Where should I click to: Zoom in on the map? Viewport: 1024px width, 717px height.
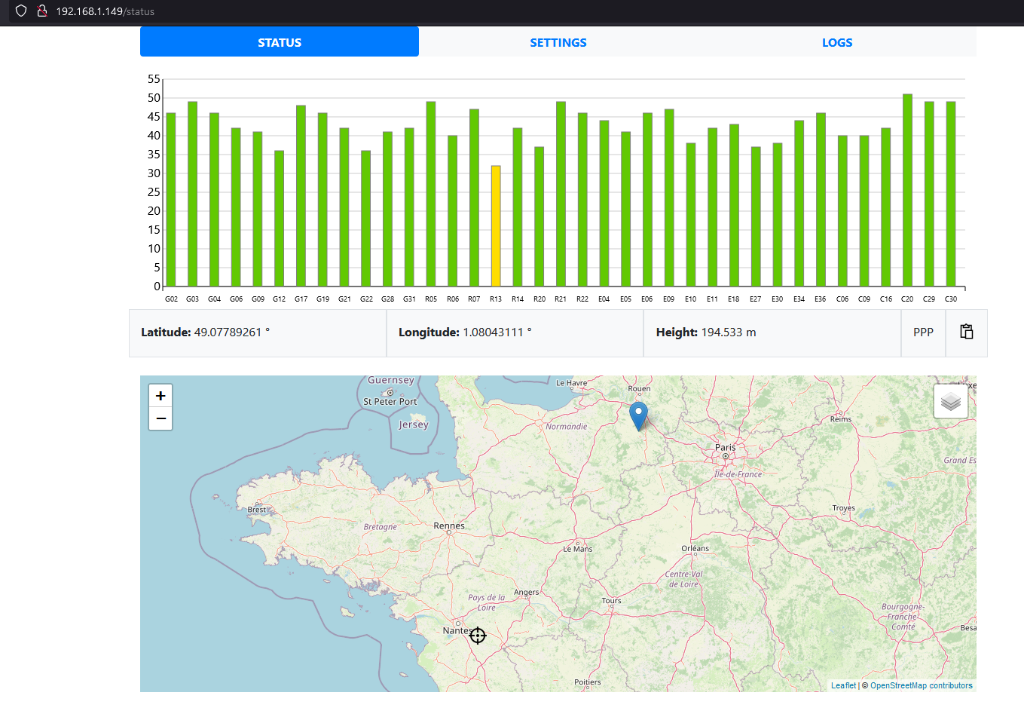(161, 396)
